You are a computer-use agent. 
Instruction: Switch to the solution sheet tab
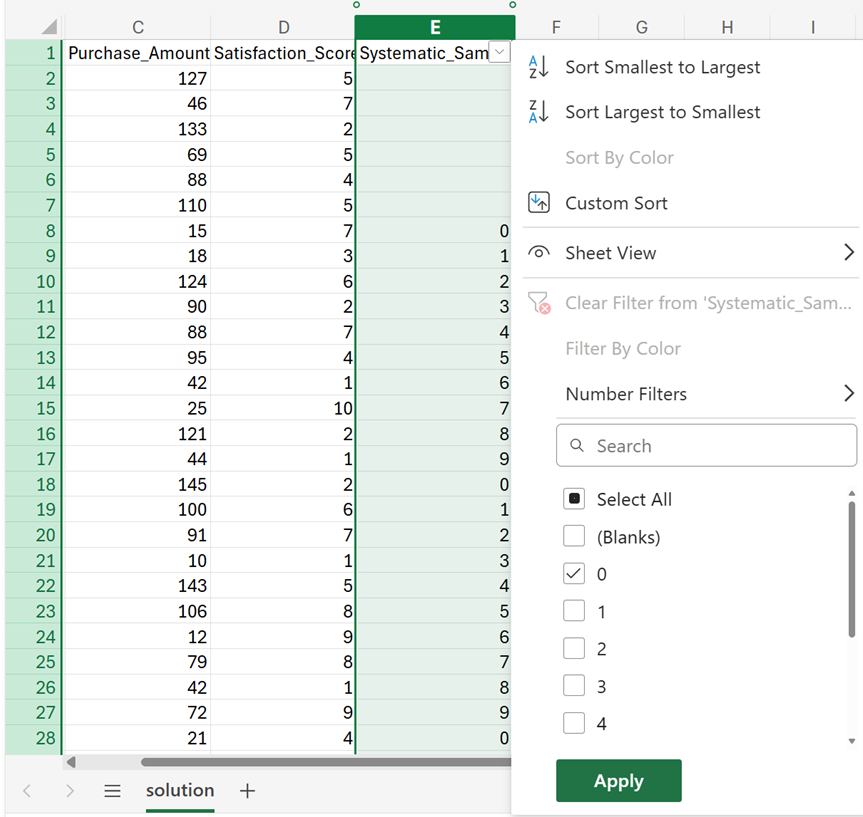tap(180, 791)
